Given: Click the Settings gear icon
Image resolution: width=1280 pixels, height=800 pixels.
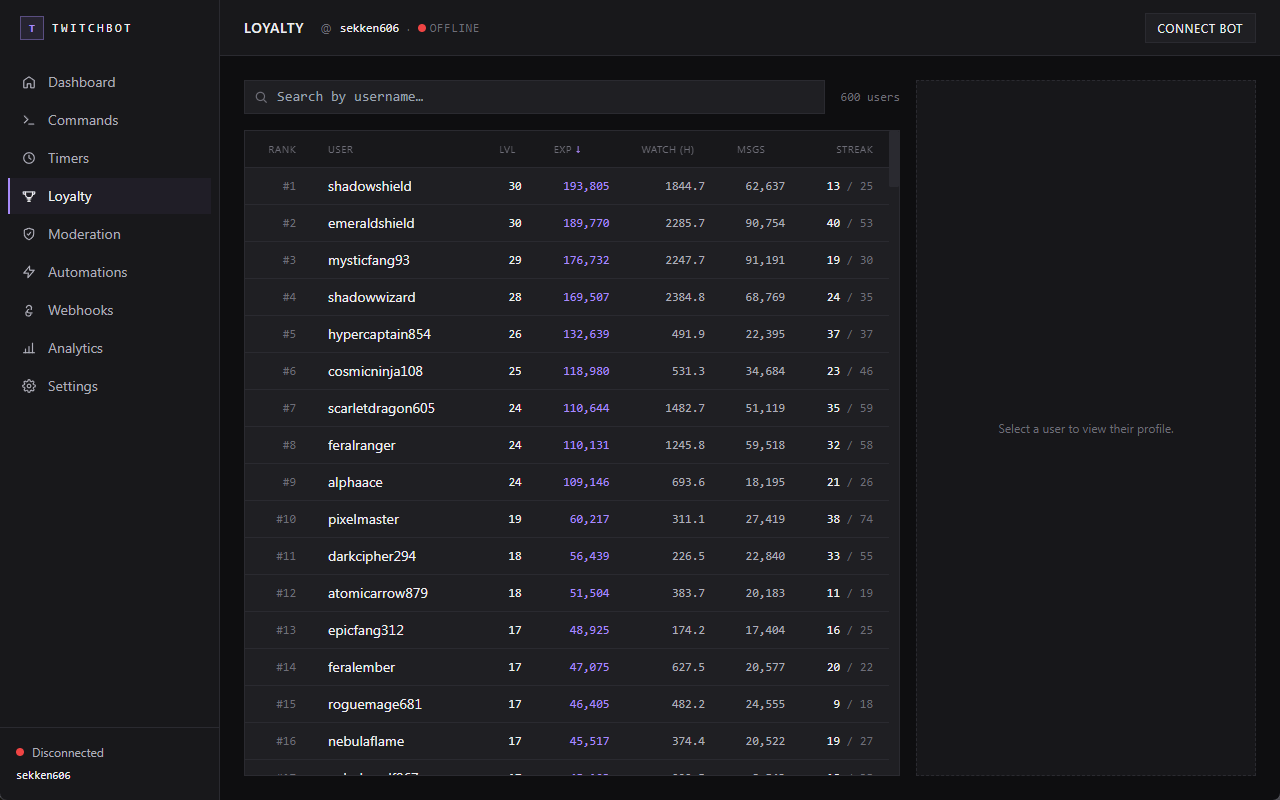Looking at the screenshot, I should (29, 386).
